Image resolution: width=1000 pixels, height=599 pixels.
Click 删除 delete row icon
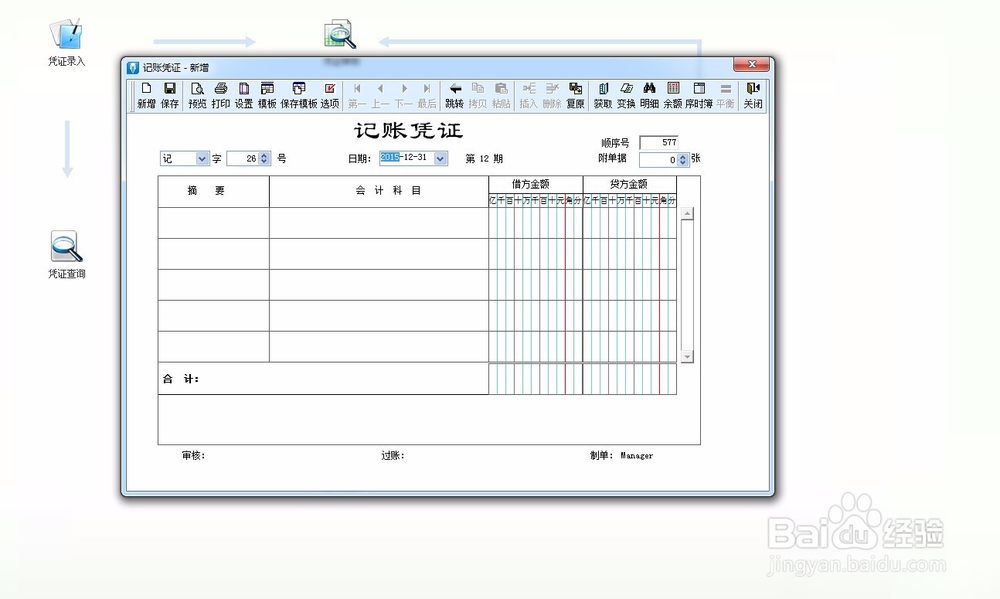[552, 95]
